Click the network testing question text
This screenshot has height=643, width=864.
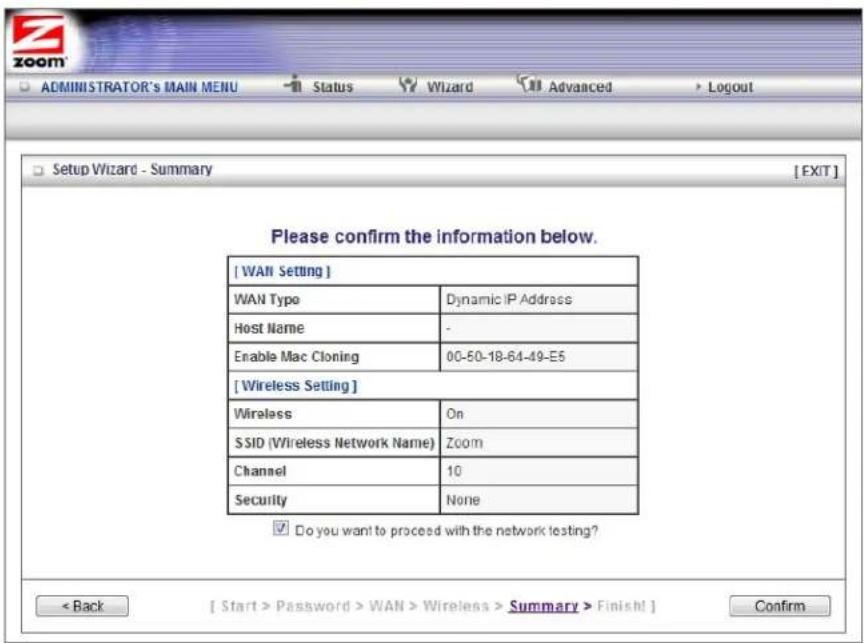pyautogui.click(x=446, y=531)
